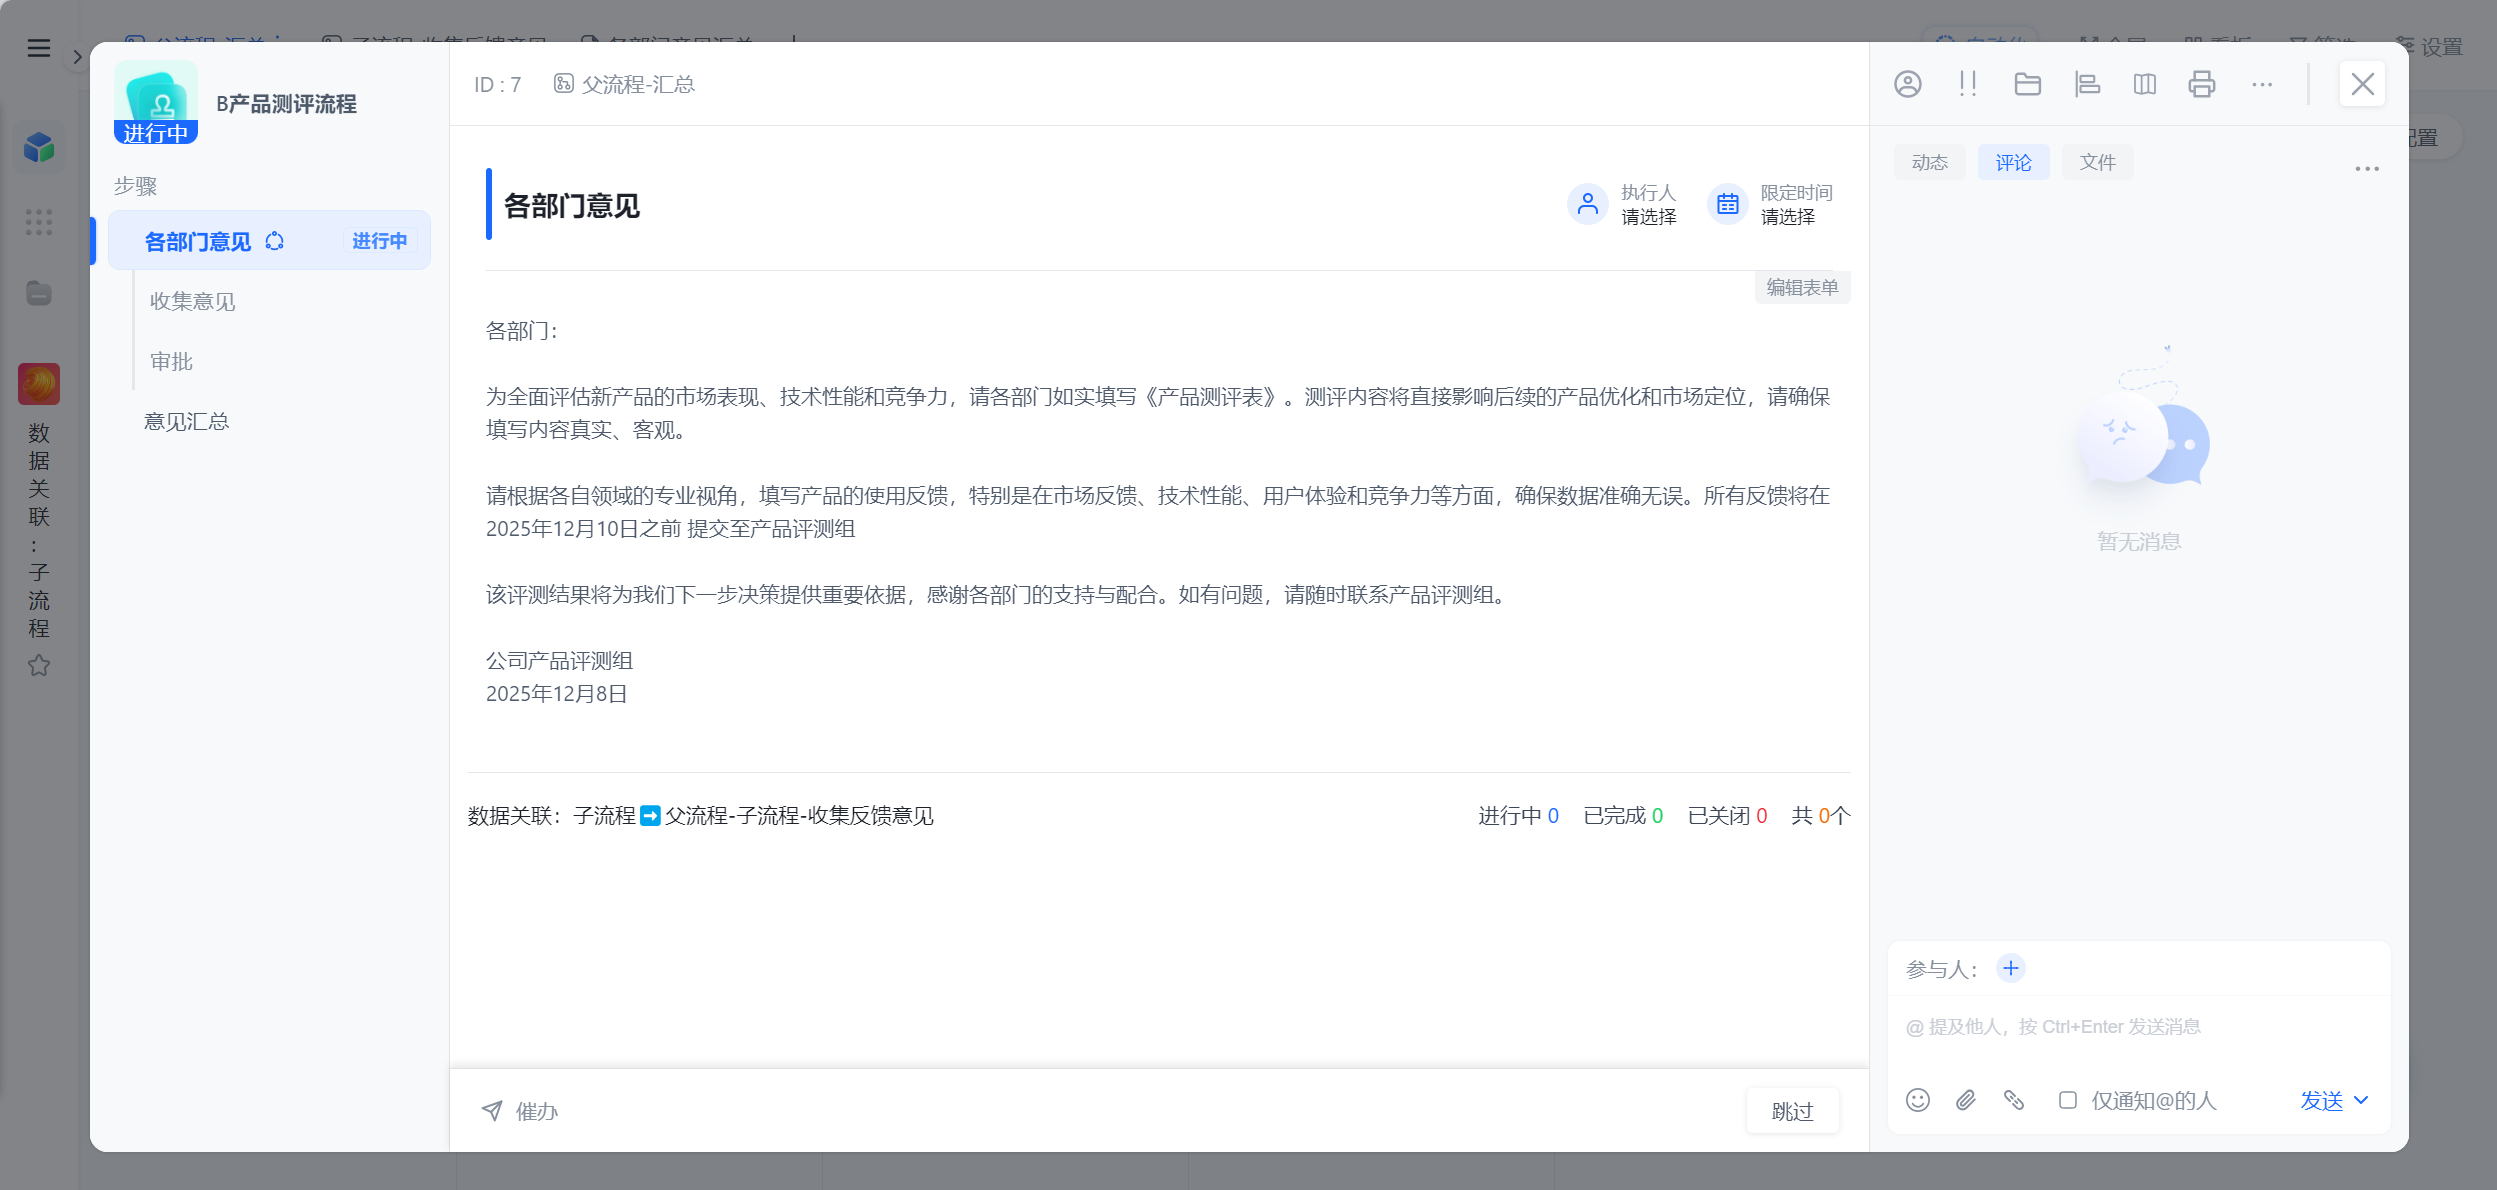Click the 各部门意见 form title
The width and height of the screenshot is (2497, 1190).
tap(571, 205)
